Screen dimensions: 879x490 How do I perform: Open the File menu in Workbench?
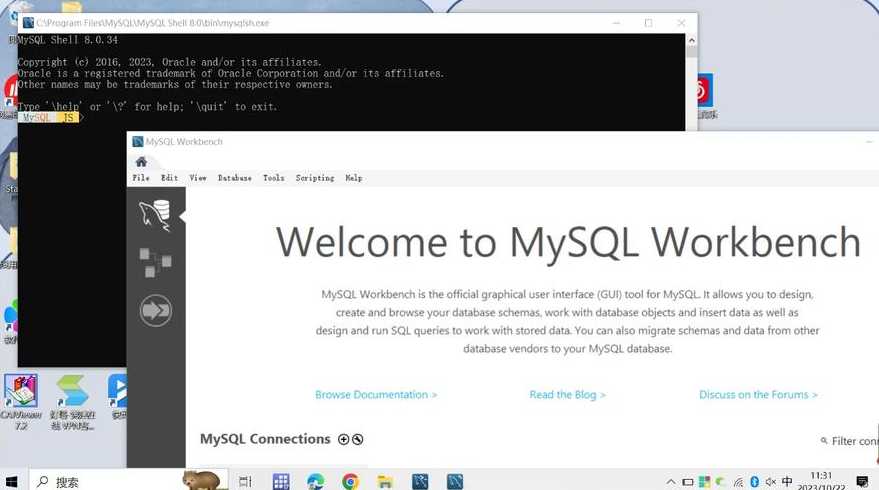click(141, 178)
